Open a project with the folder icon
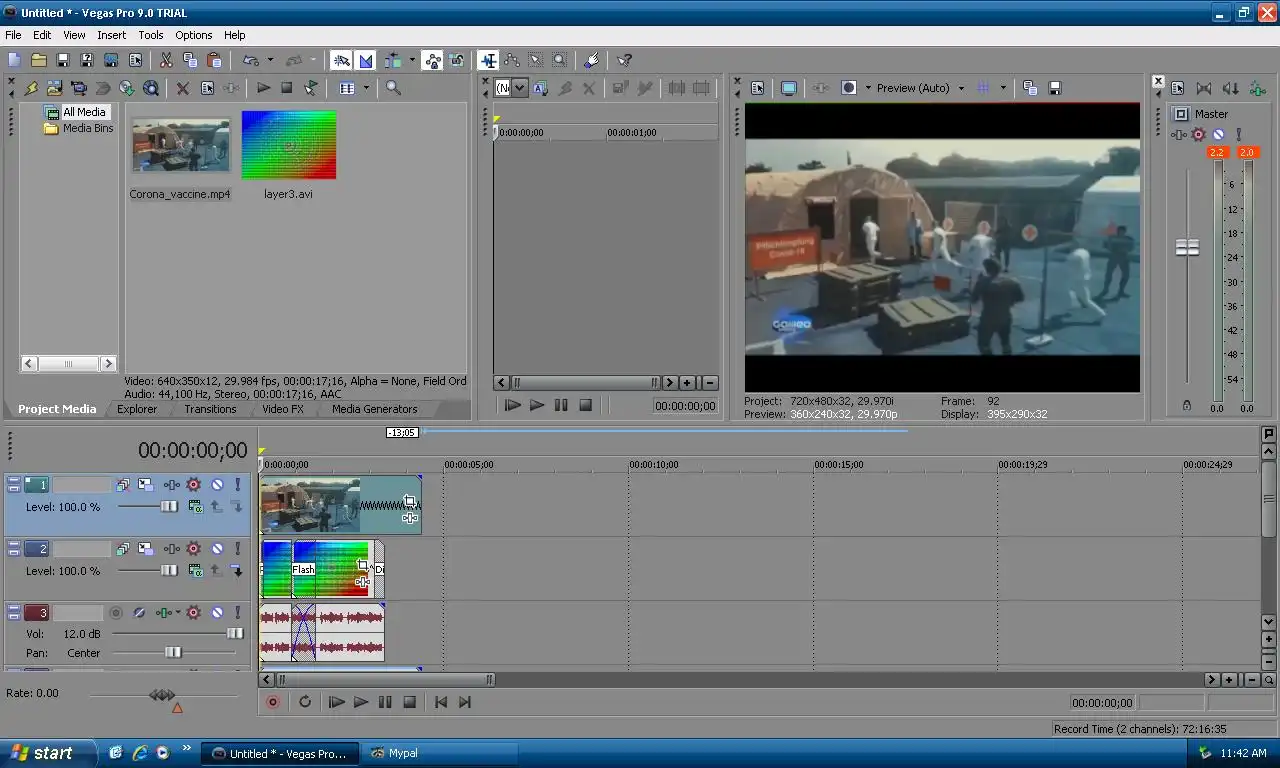Viewport: 1280px width, 768px height. coord(39,61)
